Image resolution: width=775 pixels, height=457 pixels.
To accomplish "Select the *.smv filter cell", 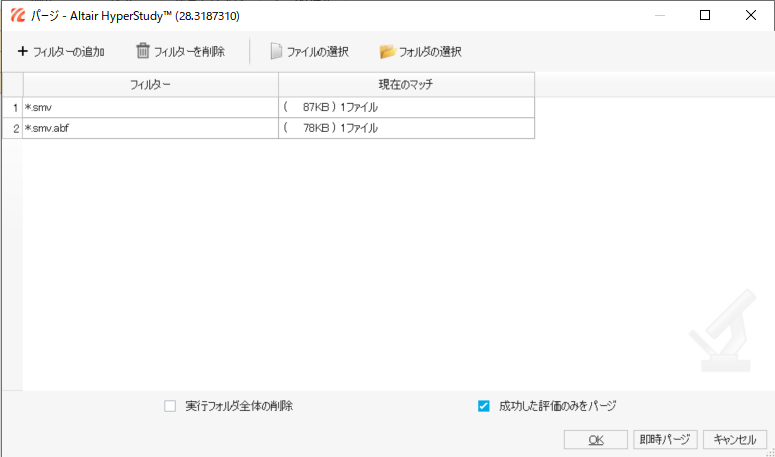I will point(150,107).
